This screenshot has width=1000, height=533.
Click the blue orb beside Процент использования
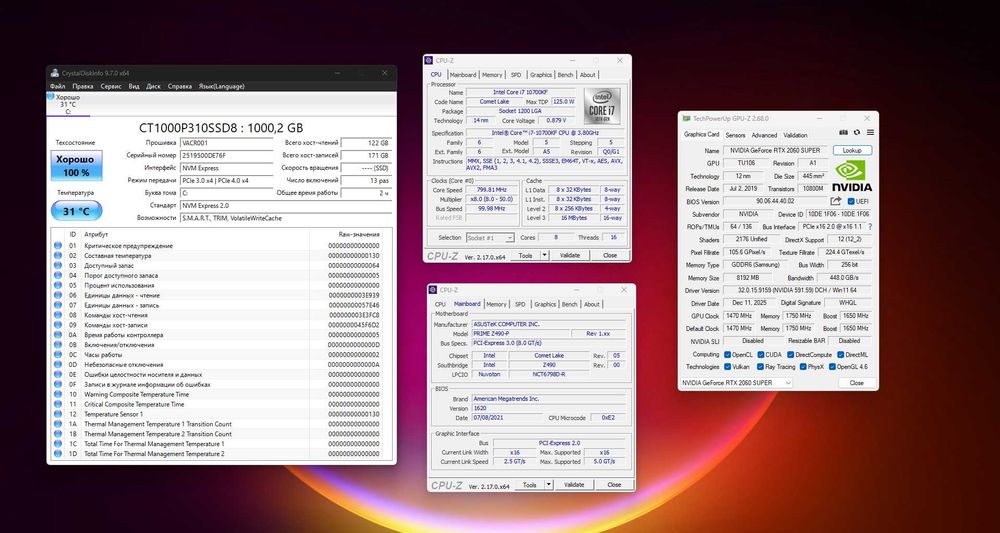(58, 285)
